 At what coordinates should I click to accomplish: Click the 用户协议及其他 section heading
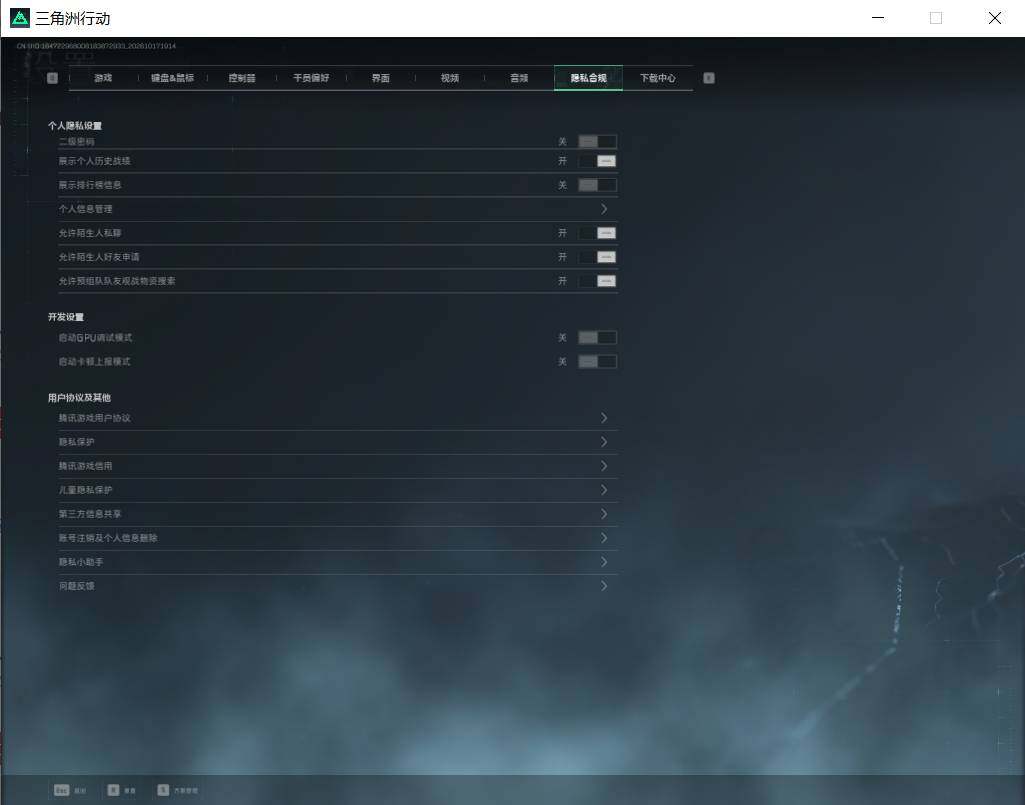point(79,398)
